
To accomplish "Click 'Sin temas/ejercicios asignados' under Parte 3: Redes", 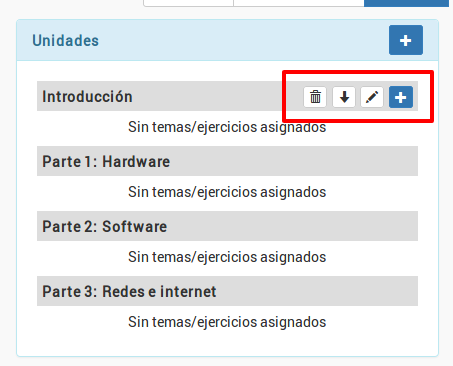I will pos(227,322).
